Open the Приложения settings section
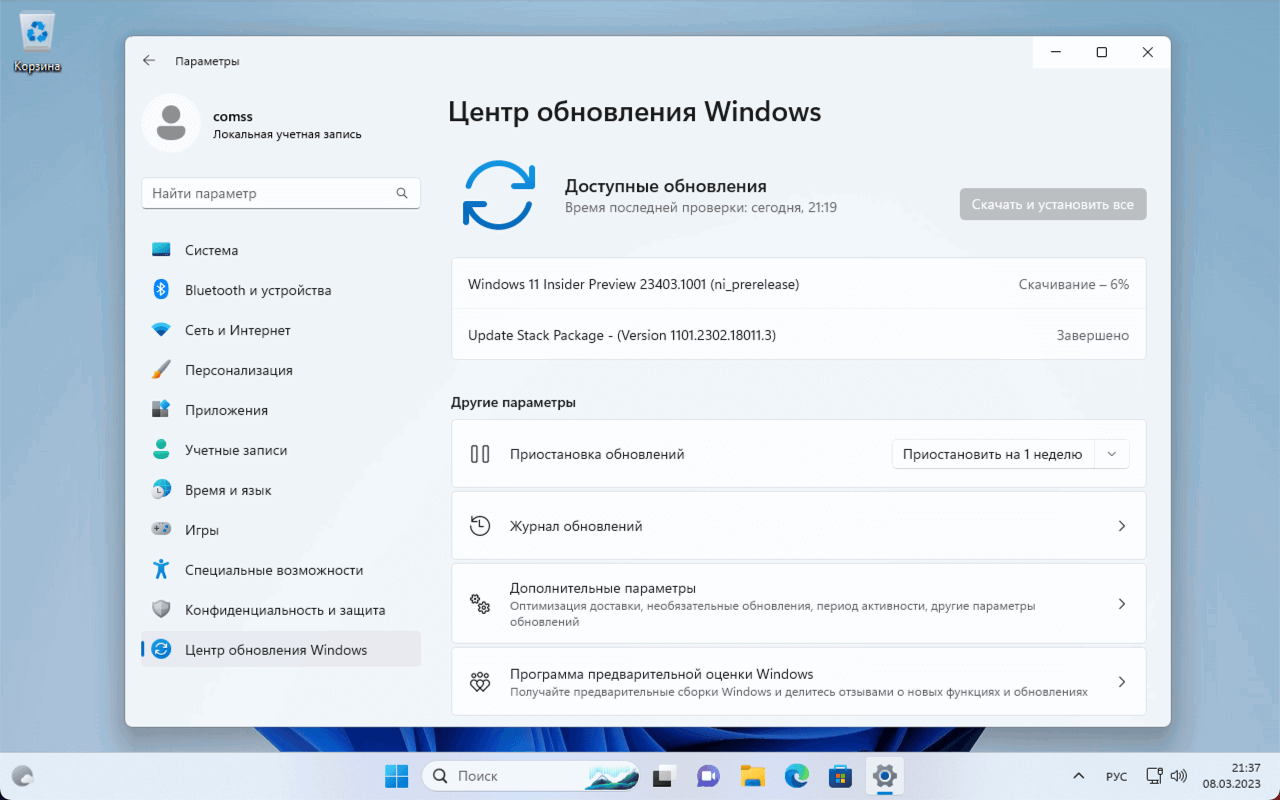This screenshot has width=1280, height=800. (x=226, y=409)
